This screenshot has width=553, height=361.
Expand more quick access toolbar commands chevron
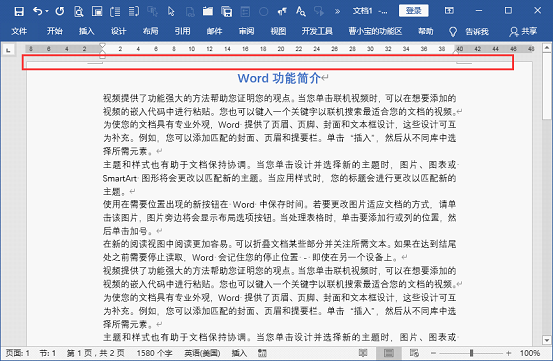click(338, 12)
